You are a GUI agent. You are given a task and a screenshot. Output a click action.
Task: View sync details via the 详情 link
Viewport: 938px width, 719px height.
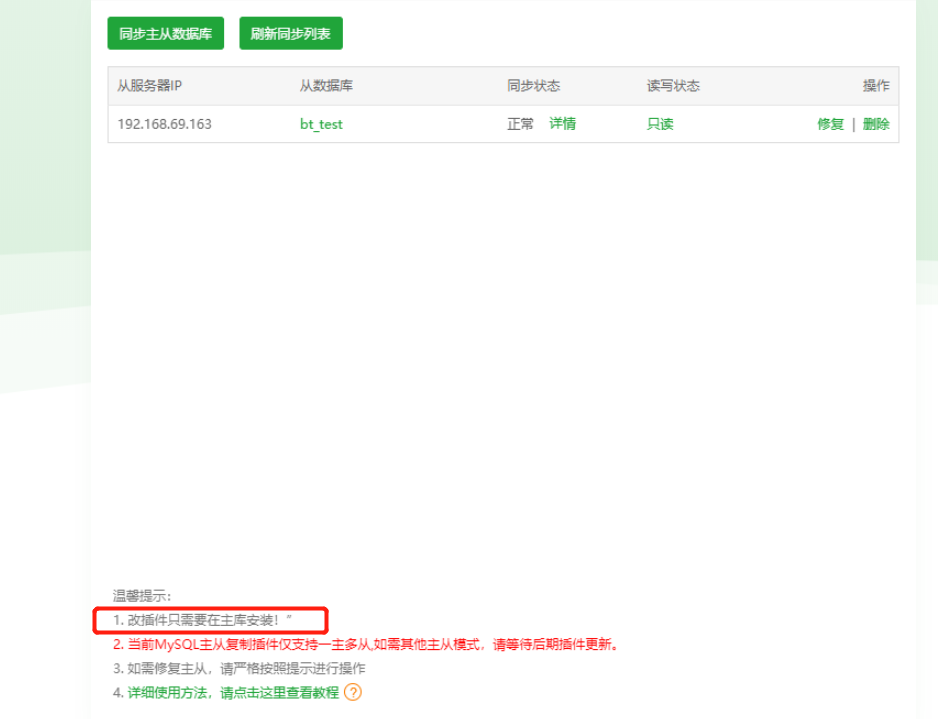pos(563,124)
